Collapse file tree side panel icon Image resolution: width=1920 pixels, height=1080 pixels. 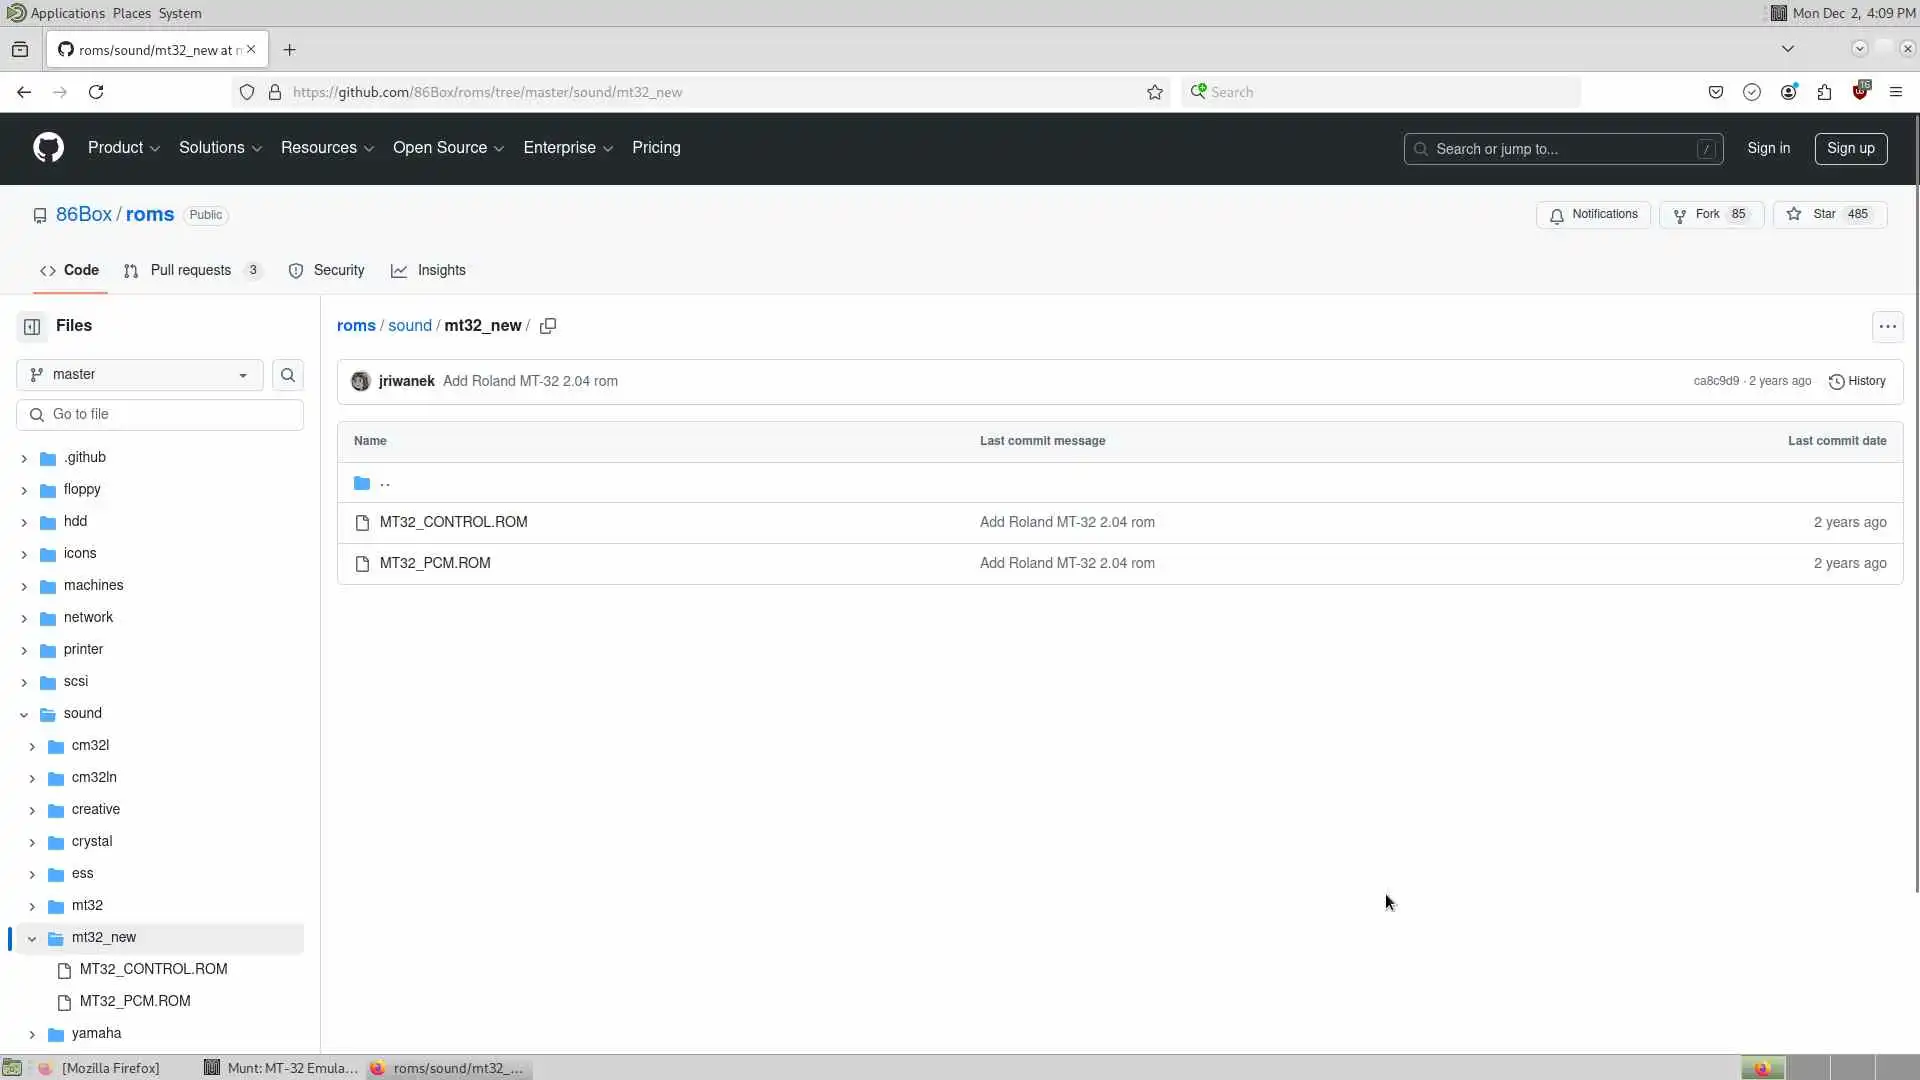coord(32,326)
